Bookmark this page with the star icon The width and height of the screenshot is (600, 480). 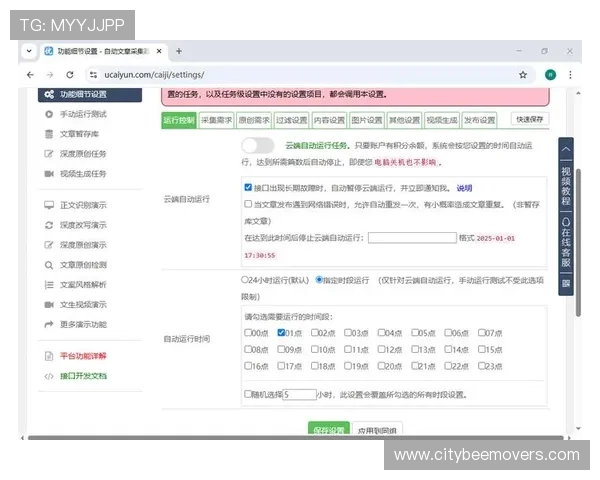click(523, 75)
